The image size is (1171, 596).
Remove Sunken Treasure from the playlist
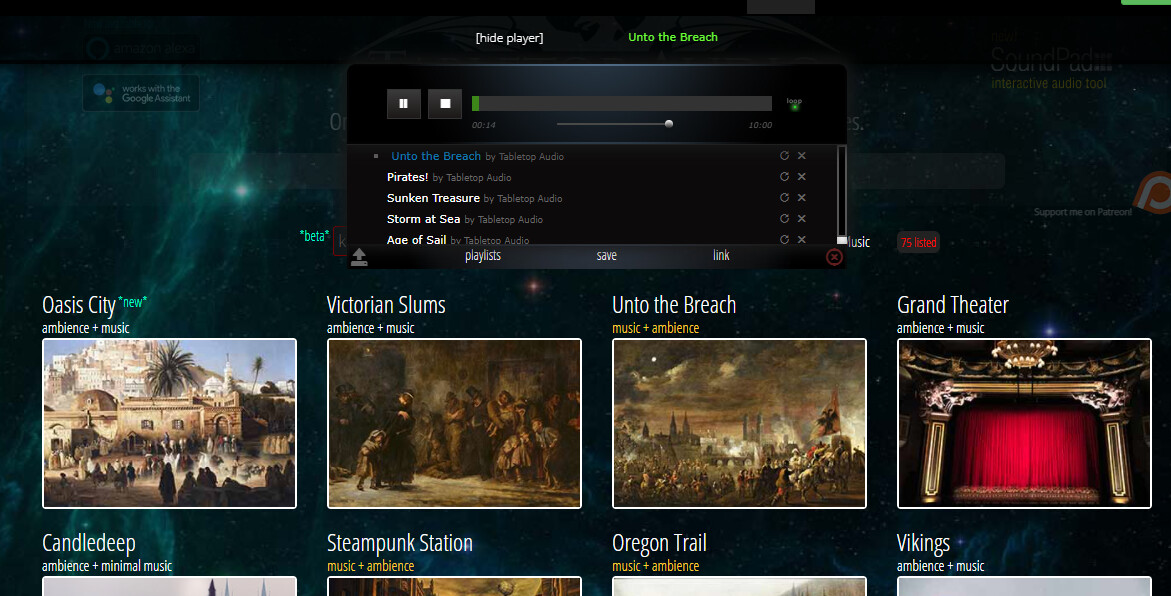(x=801, y=197)
